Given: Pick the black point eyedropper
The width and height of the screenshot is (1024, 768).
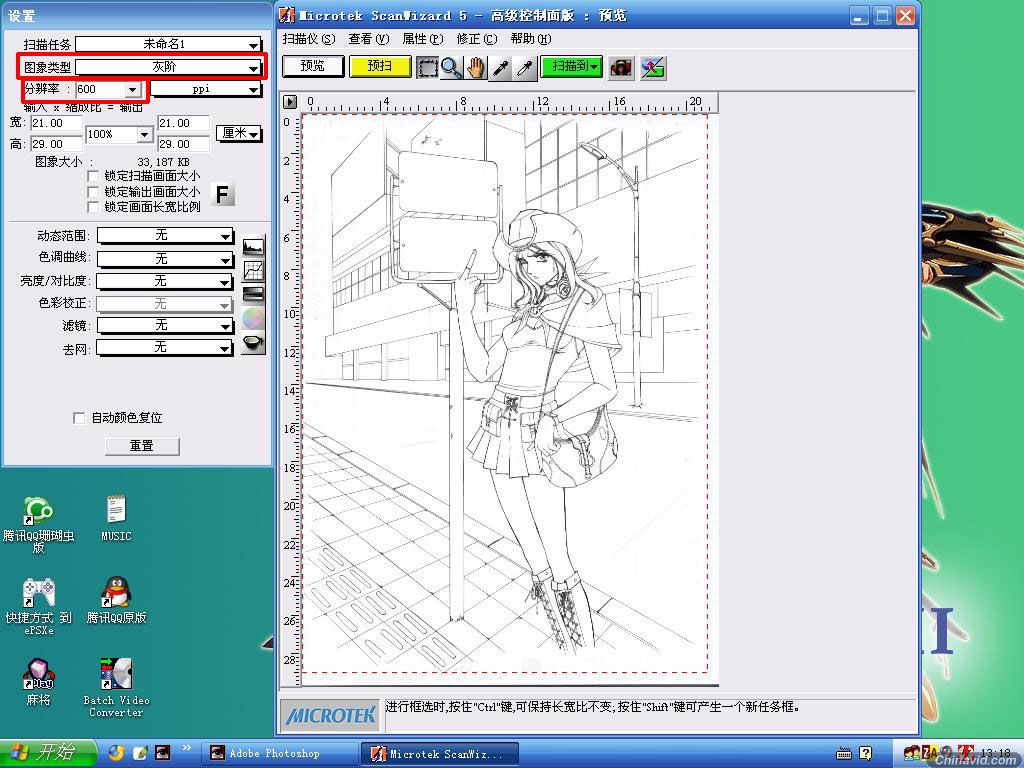Looking at the screenshot, I should (x=501, y=67).
